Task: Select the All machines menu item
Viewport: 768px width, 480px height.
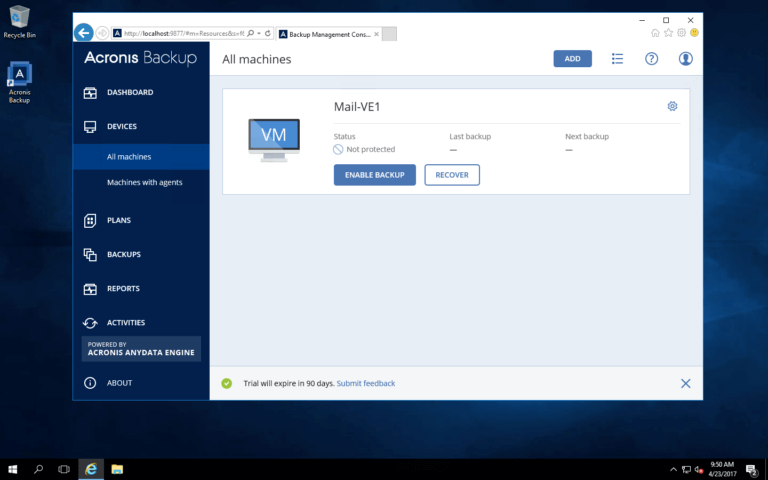Action: coord(141,157)
